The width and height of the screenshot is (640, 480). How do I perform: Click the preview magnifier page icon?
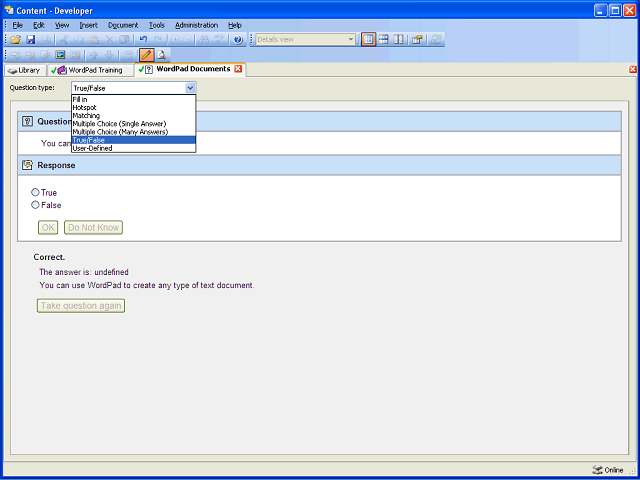pos(162,55)
